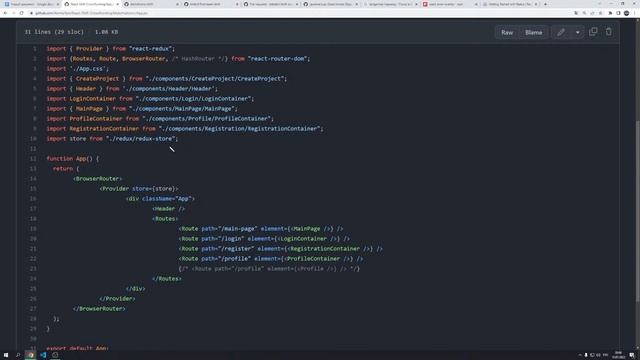
Task: Select line number 18 in gutter
Action: click(33, 219)
